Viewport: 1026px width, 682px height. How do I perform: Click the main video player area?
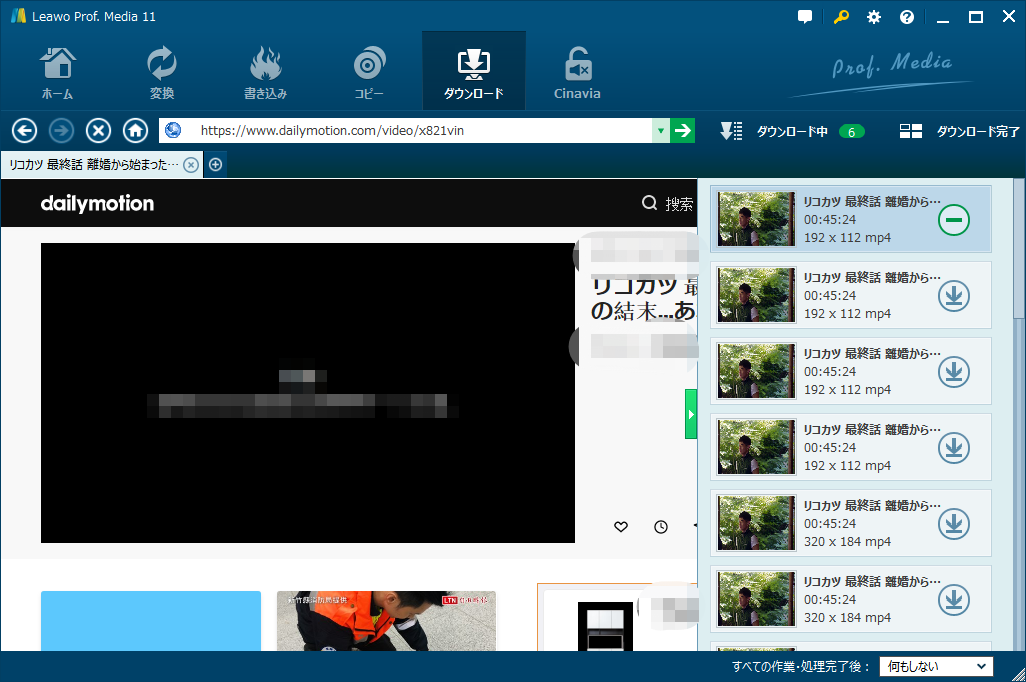[308, 393]
